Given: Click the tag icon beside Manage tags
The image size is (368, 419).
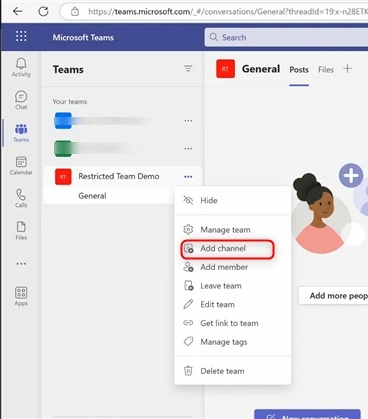Looking at the screenshot, I should 188,341.
